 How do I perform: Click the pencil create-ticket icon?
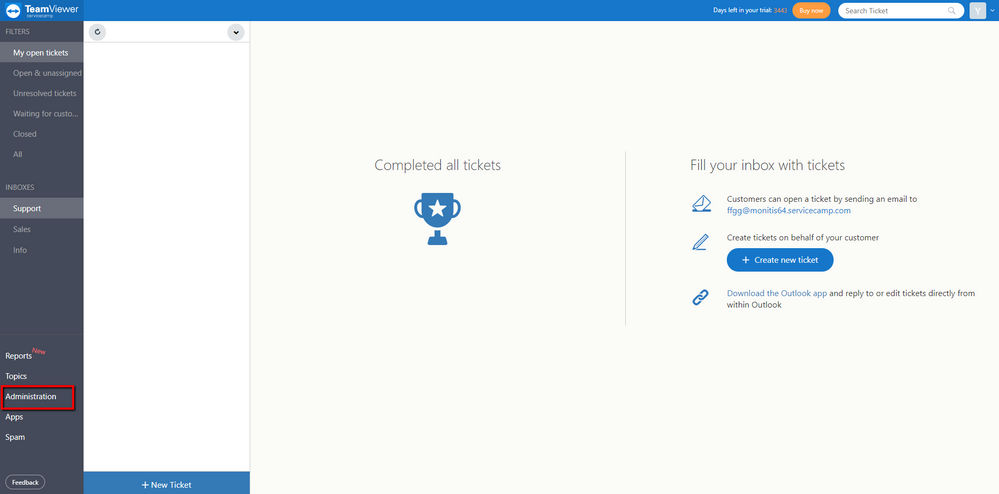pyautogui.click(x=700, y=243)
